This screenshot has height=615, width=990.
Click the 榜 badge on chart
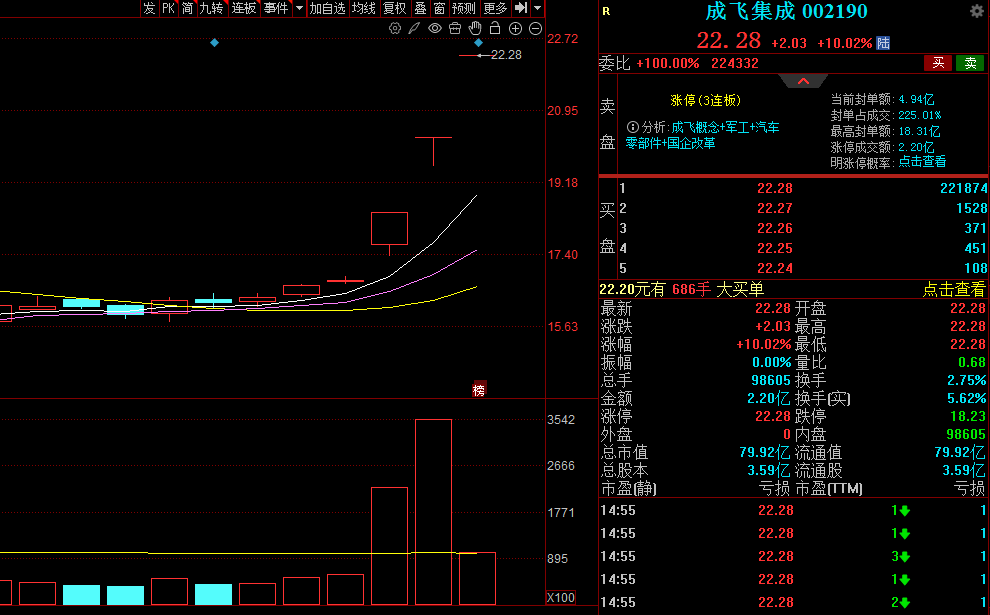479,390
